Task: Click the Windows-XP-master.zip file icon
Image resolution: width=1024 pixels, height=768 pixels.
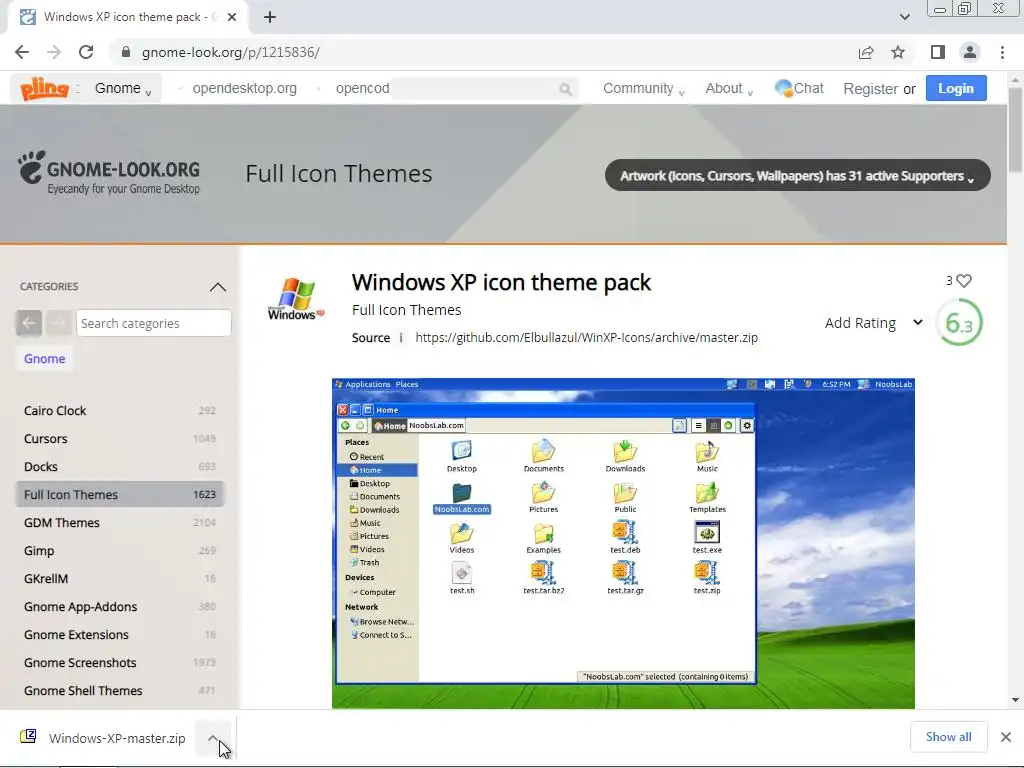Action: (28, 737)
